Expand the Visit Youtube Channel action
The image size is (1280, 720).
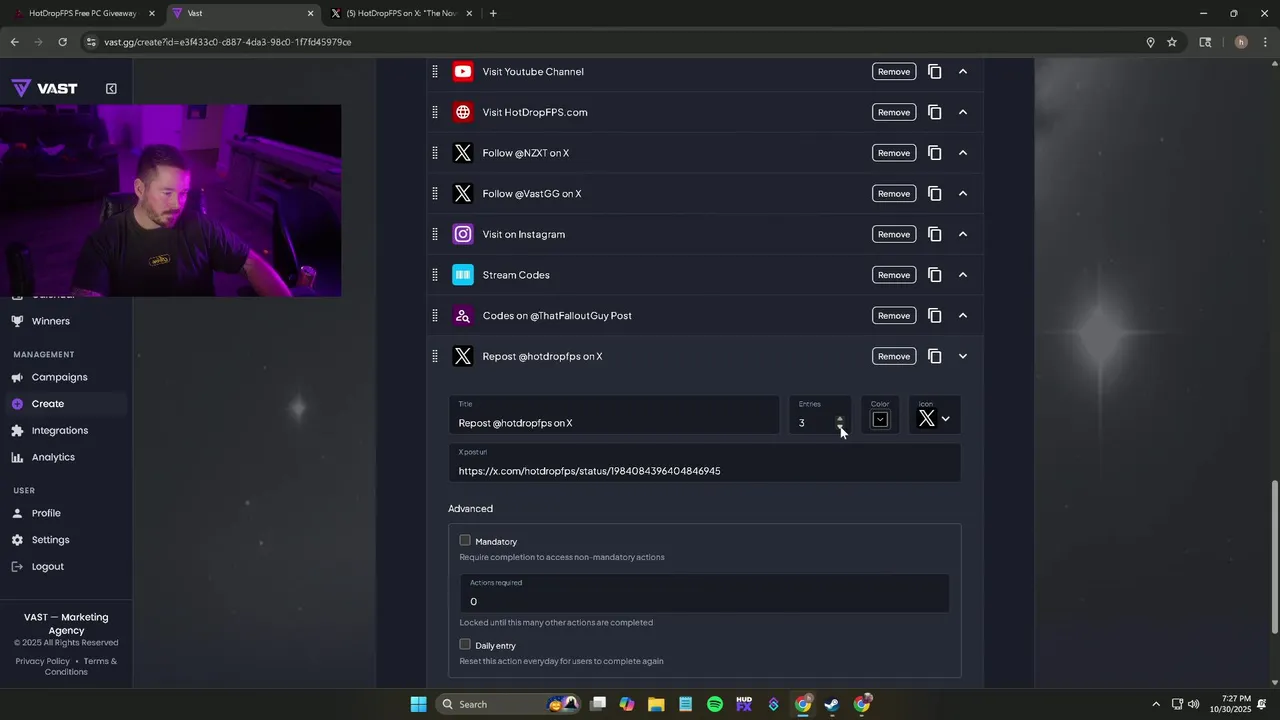[963, 72]
